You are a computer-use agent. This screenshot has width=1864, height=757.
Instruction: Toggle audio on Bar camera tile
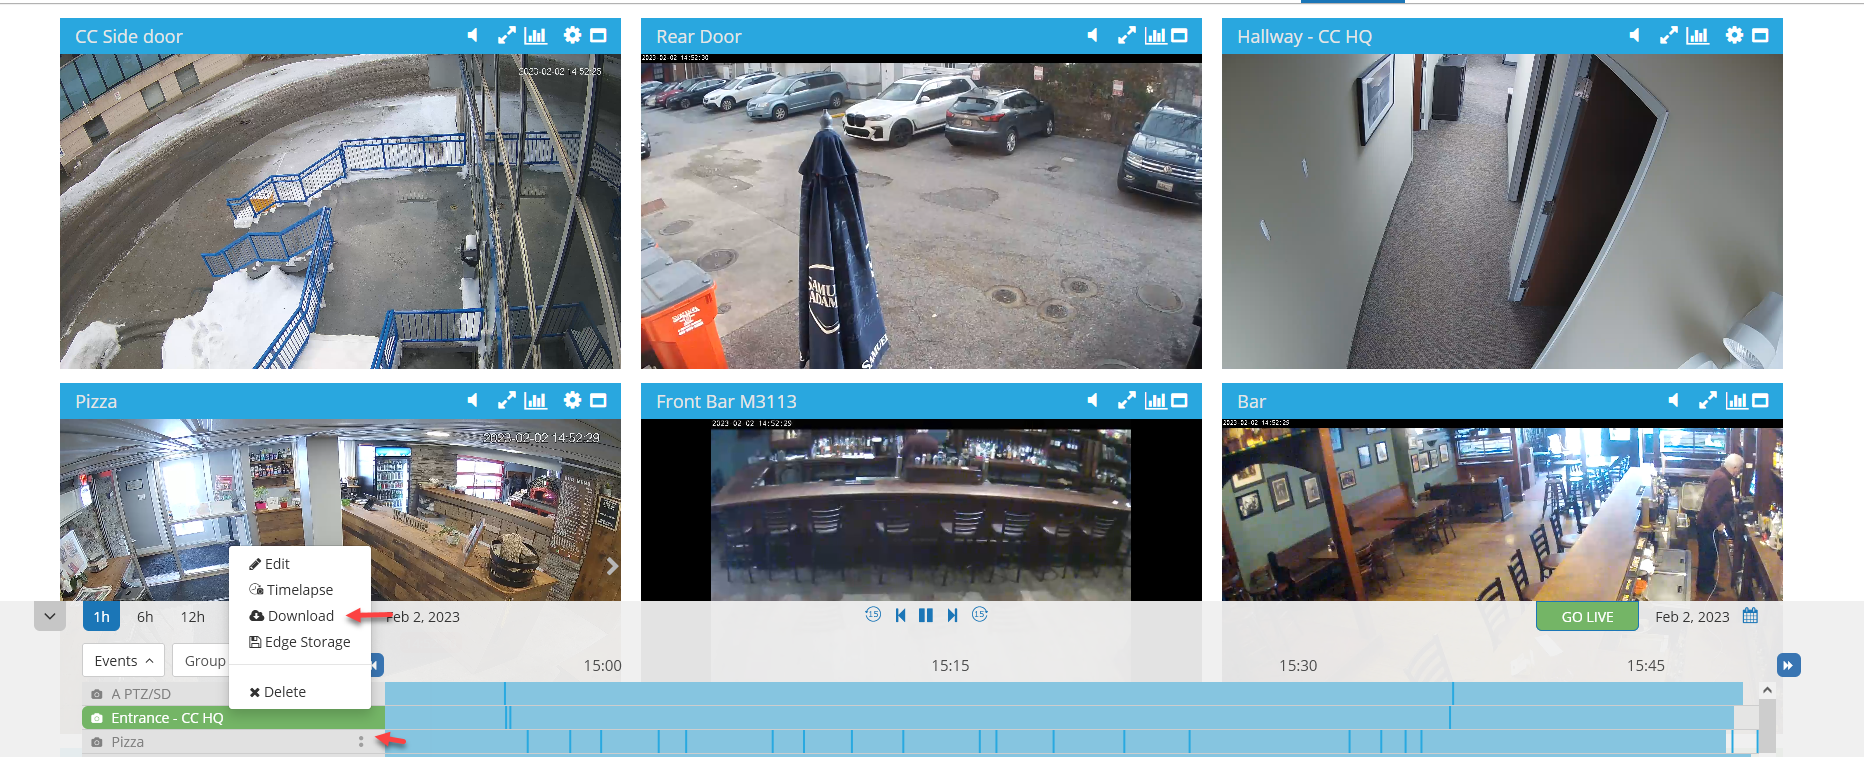coord(1673,401)
